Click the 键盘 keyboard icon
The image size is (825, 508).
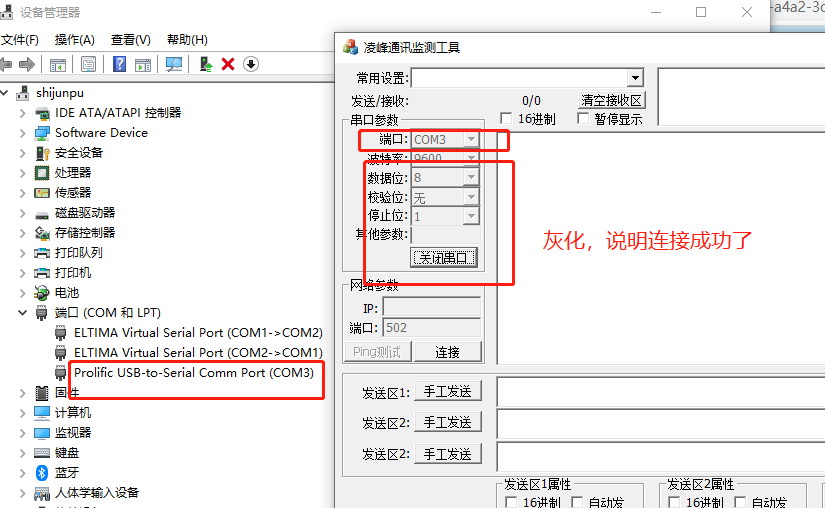coord(42,453)
